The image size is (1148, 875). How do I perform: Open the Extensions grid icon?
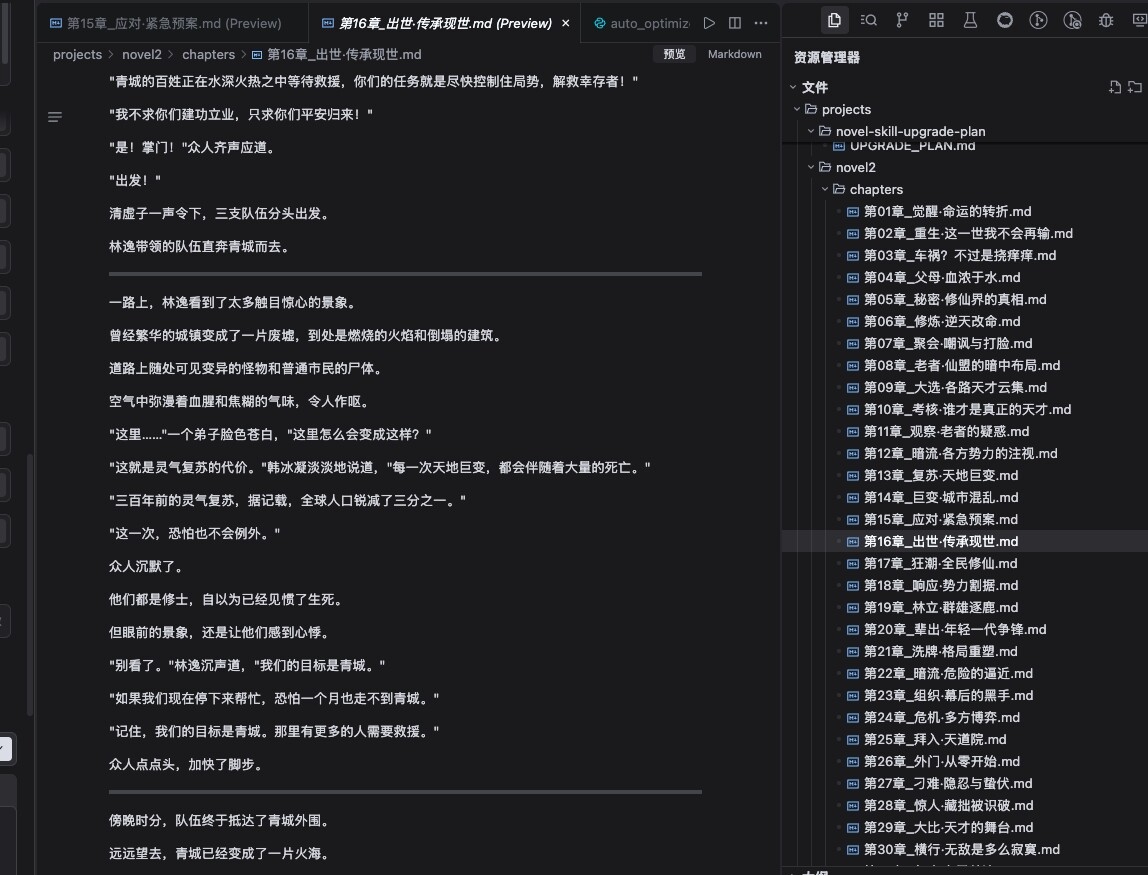tap(936, 19)
